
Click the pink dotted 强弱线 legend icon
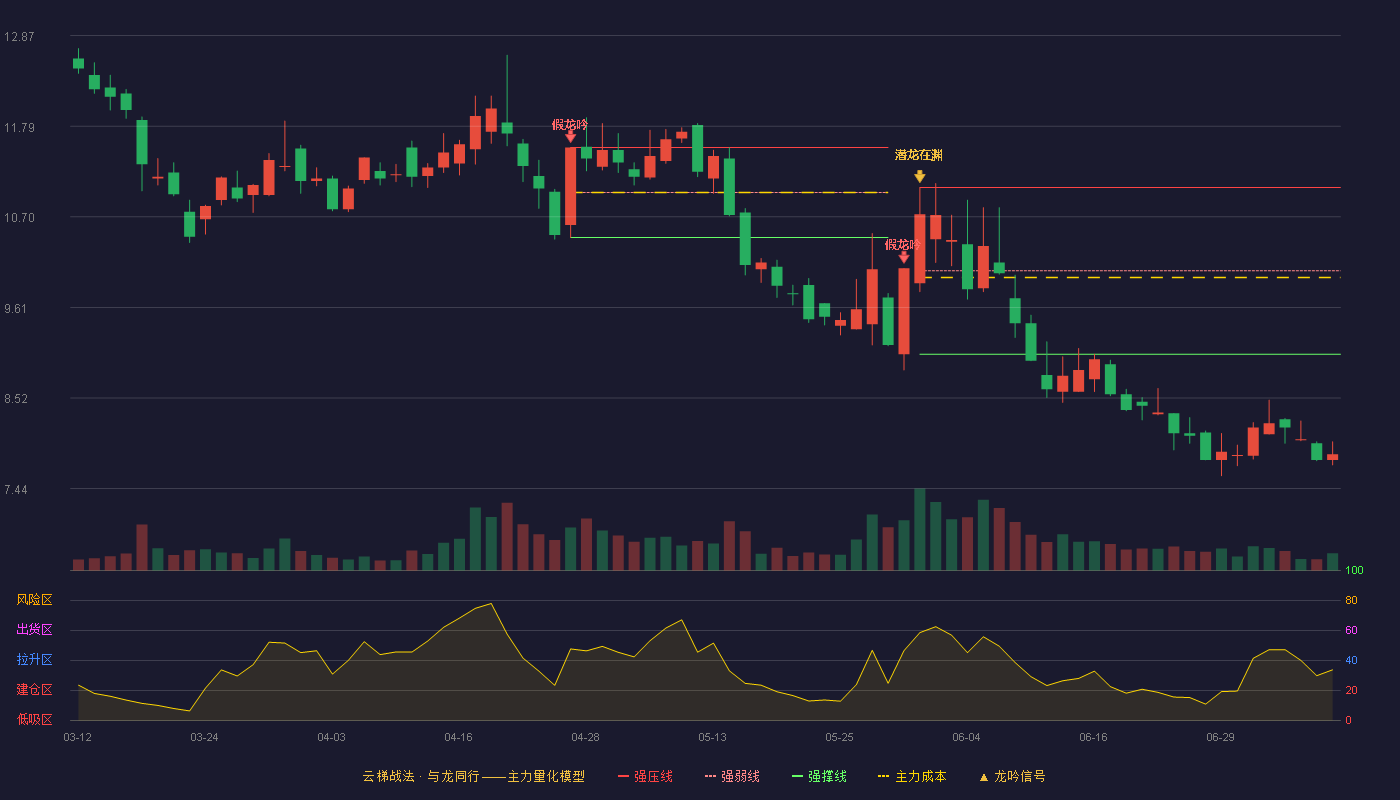710,776
